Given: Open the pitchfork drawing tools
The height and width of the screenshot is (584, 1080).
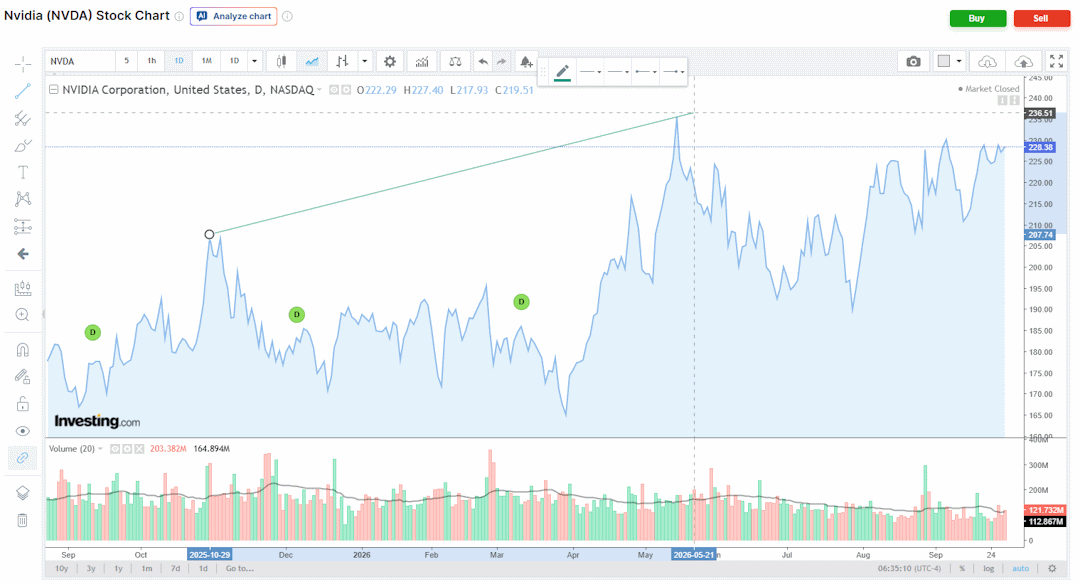Looking at the screenshot, I should click(x=23, y=118).
